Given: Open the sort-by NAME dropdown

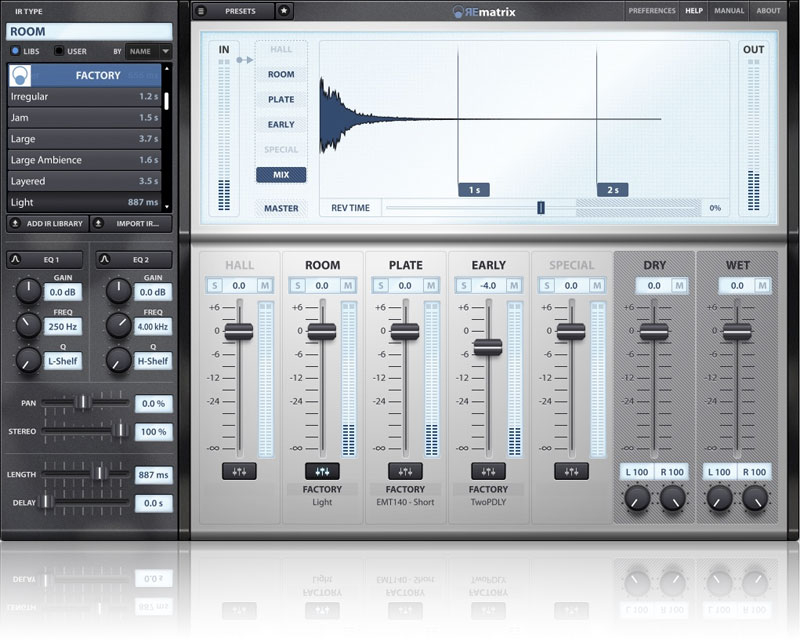Looking at the screenshot, I should coord(148,52).
